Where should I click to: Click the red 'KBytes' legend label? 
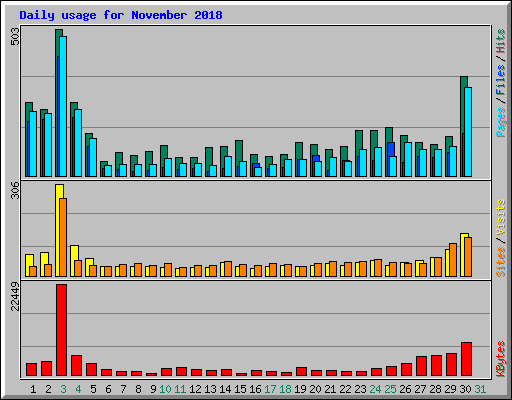[x=500, y=359]
